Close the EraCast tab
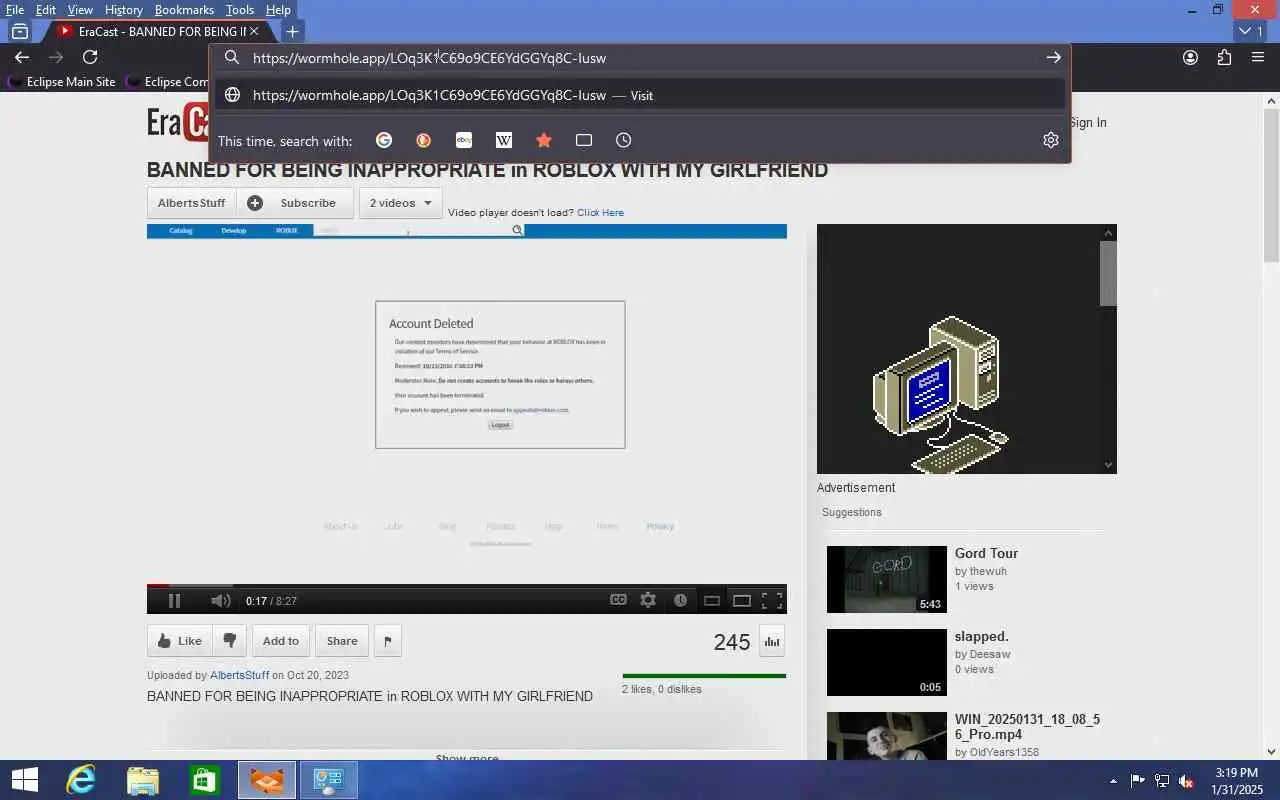This screenshot has height=800, width=1280. pyautogui.click(x=254, y=32)
